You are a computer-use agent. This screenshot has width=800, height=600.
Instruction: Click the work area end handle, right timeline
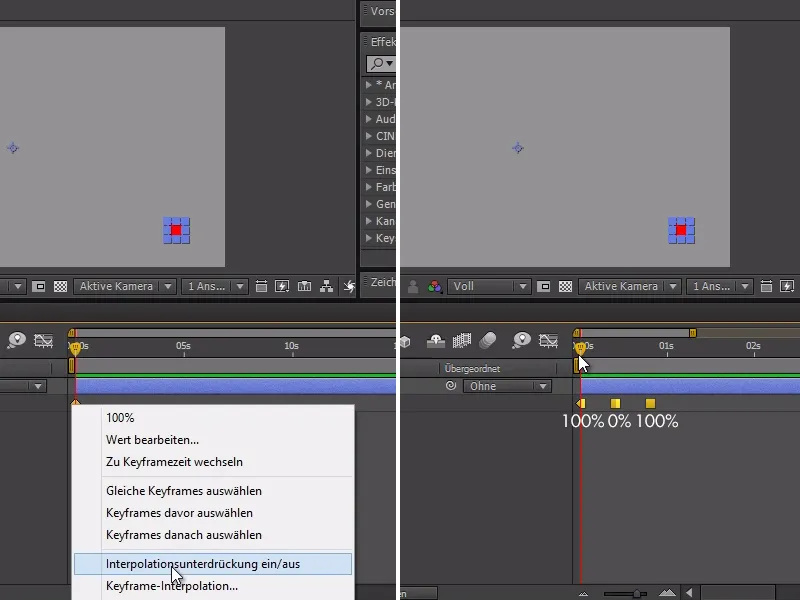tap(693, 333)
